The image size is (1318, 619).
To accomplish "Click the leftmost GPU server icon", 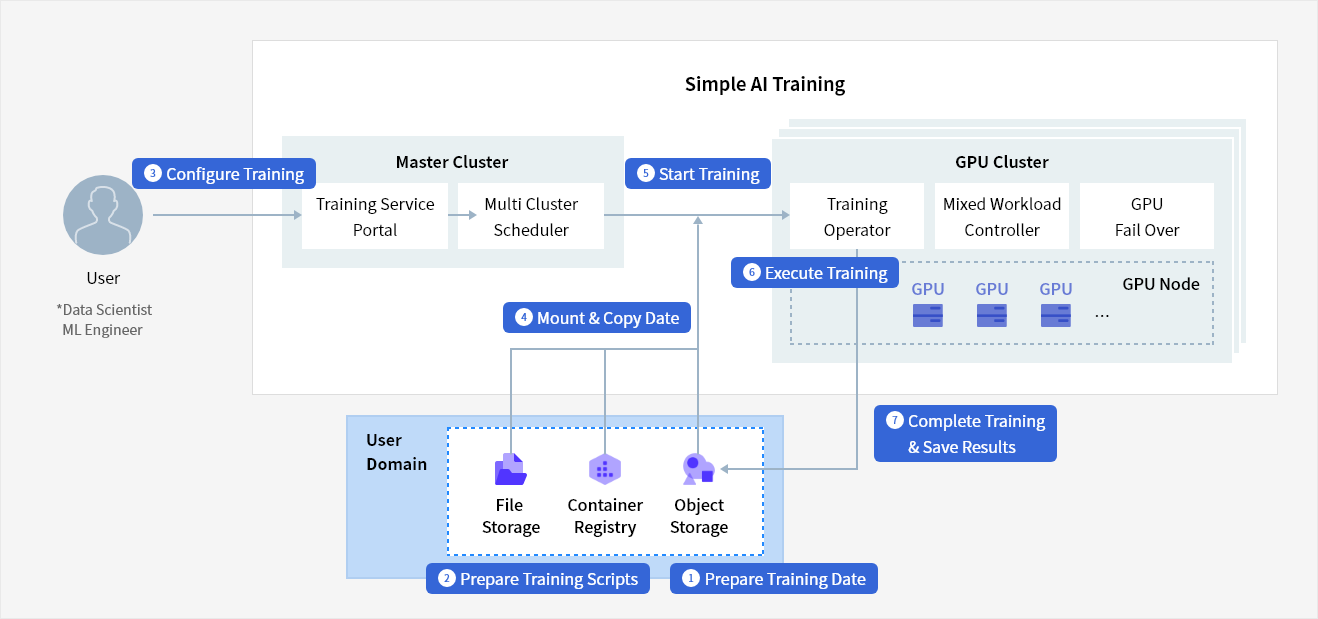I will (928, 316).
